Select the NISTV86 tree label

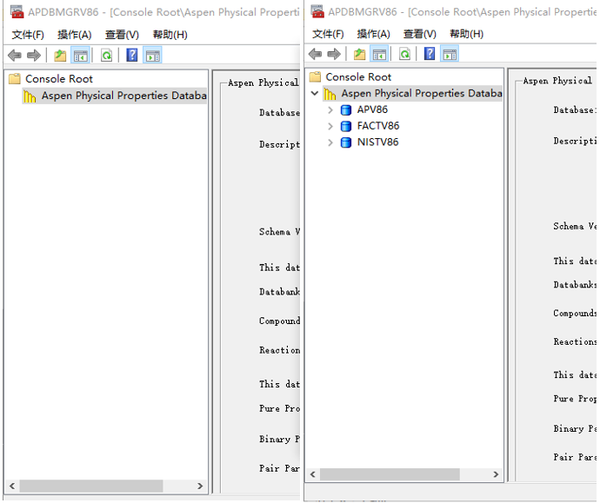(378, 142)
